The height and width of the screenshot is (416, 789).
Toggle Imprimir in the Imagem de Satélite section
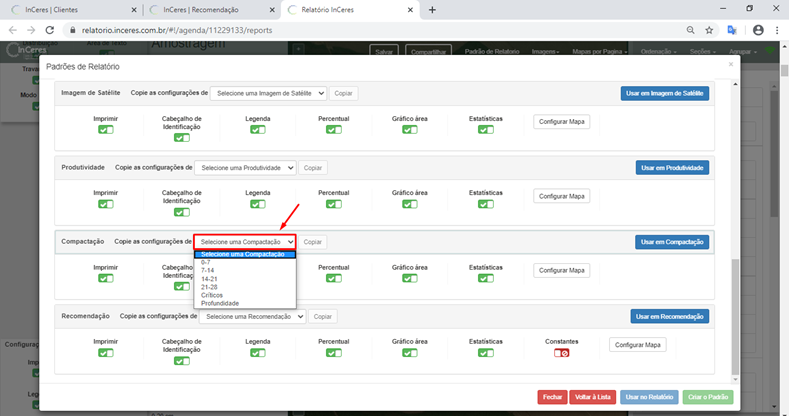tap(106, 130)
